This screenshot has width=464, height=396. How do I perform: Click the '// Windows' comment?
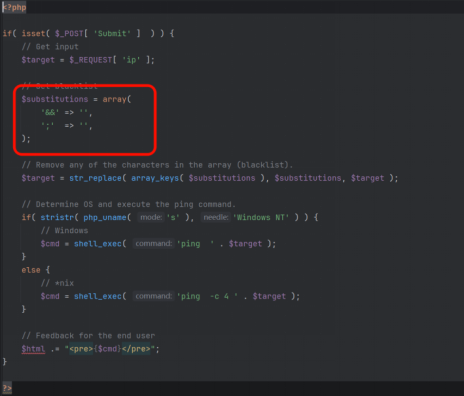pyautogui.click(x=64, y=231)
